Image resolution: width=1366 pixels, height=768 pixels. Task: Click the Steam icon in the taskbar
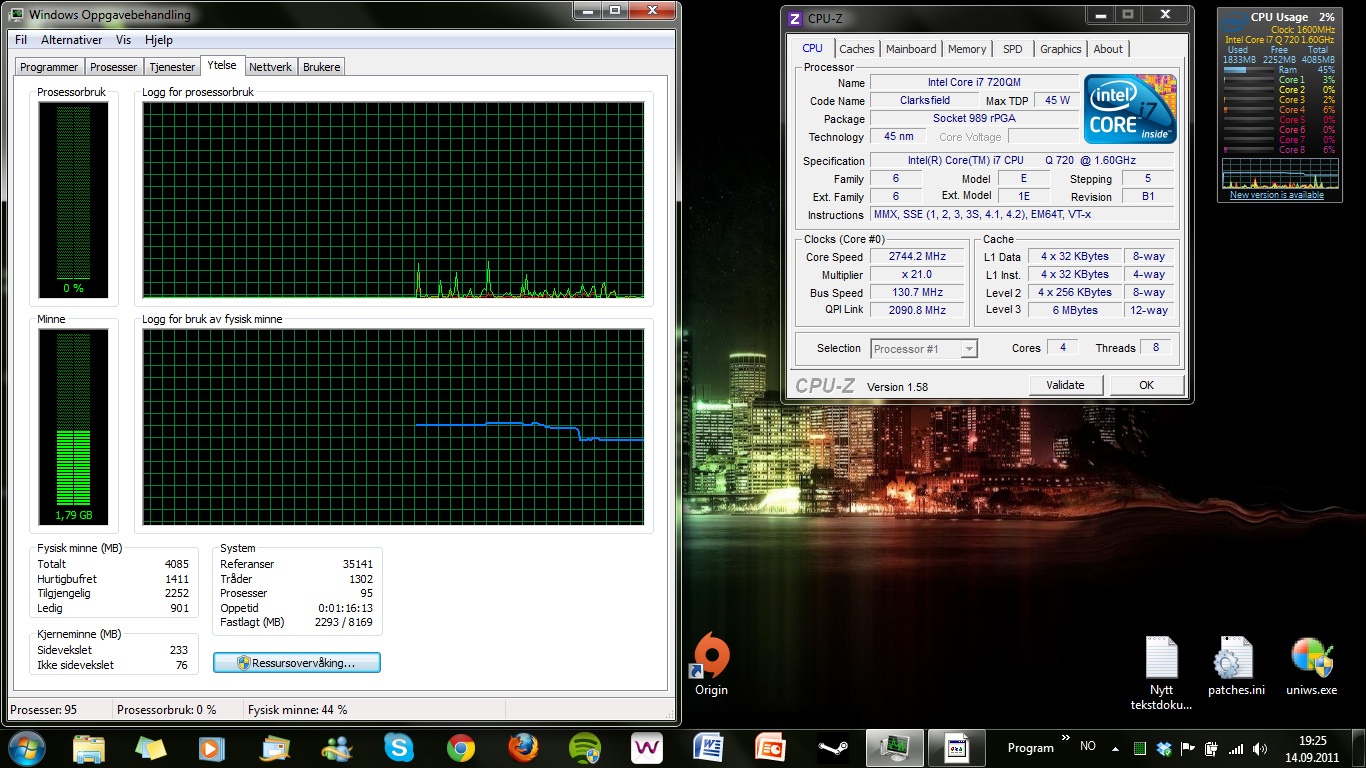pos(832,748)
